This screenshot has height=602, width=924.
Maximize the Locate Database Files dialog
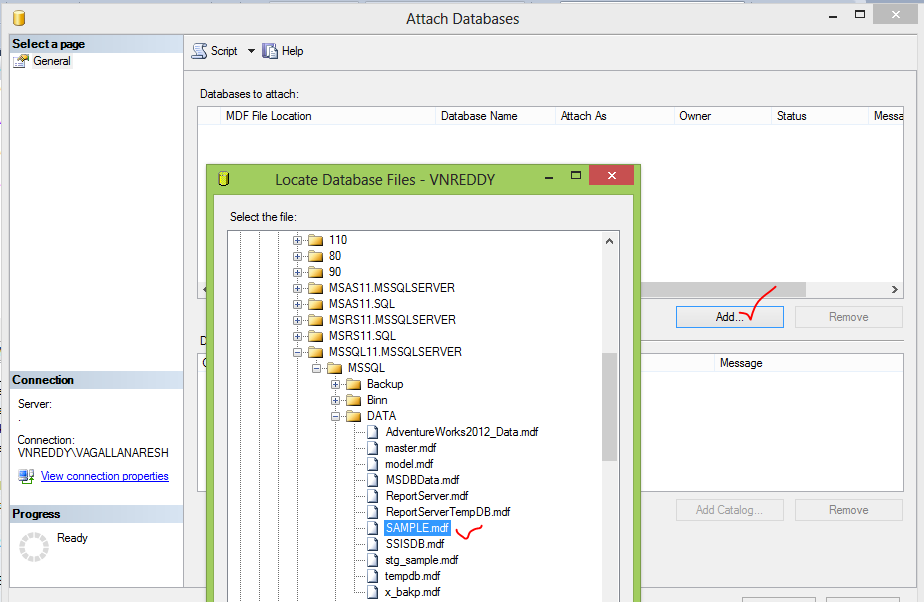(x=576, y=176)
